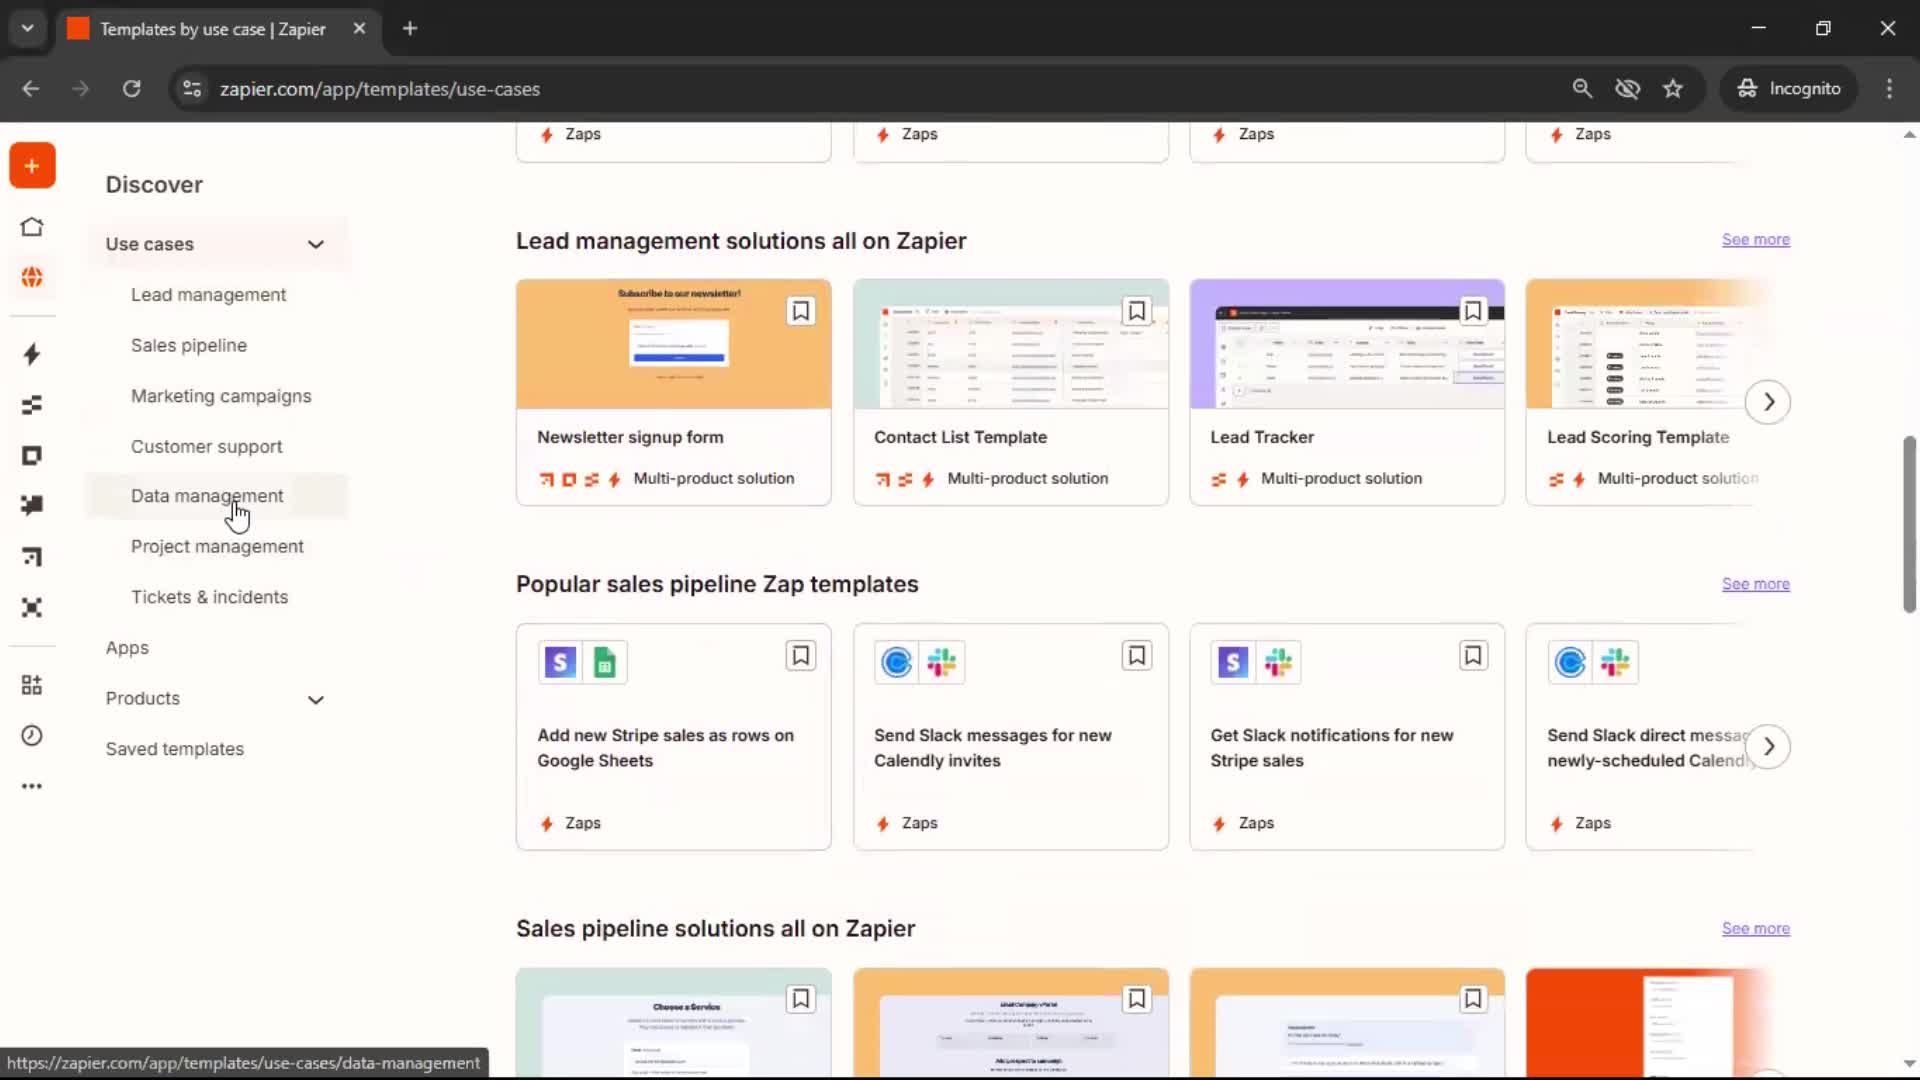Screen dimensions: 1920x1080
Task: Open Lead Tracker preview thumbnail
Action: pos(1346,344)
